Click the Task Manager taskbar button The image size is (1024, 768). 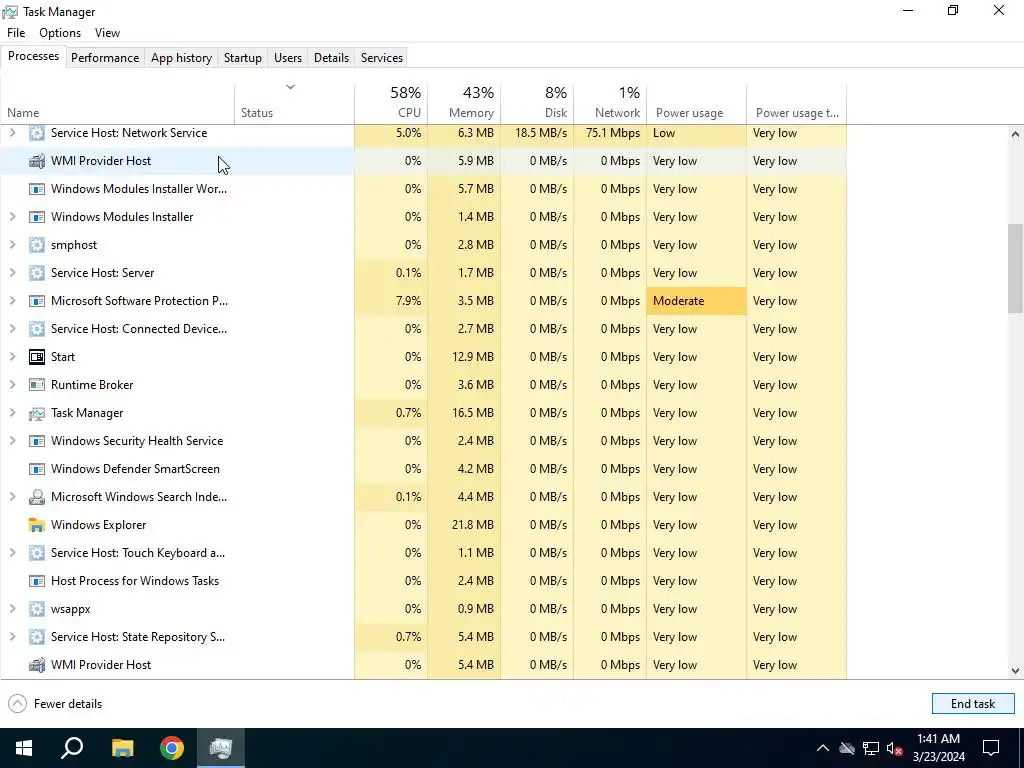click(x=221, y=748)
